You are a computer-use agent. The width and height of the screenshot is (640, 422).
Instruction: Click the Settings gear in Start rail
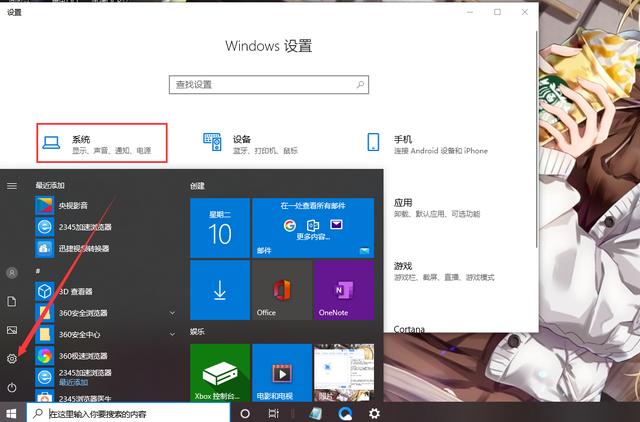click(12, 359)
